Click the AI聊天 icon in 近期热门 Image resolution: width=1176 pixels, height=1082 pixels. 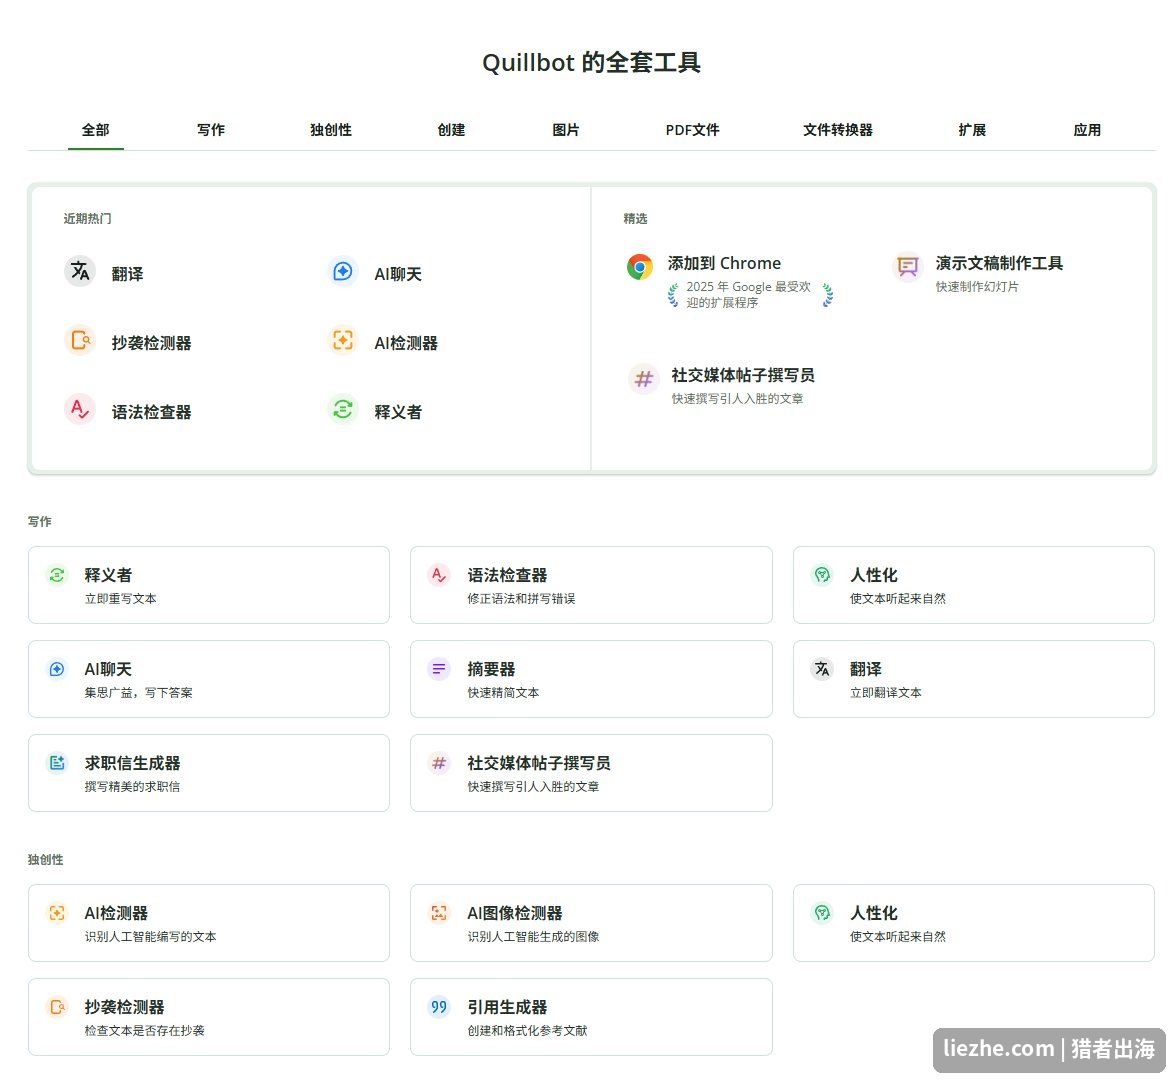coord(343,271)
